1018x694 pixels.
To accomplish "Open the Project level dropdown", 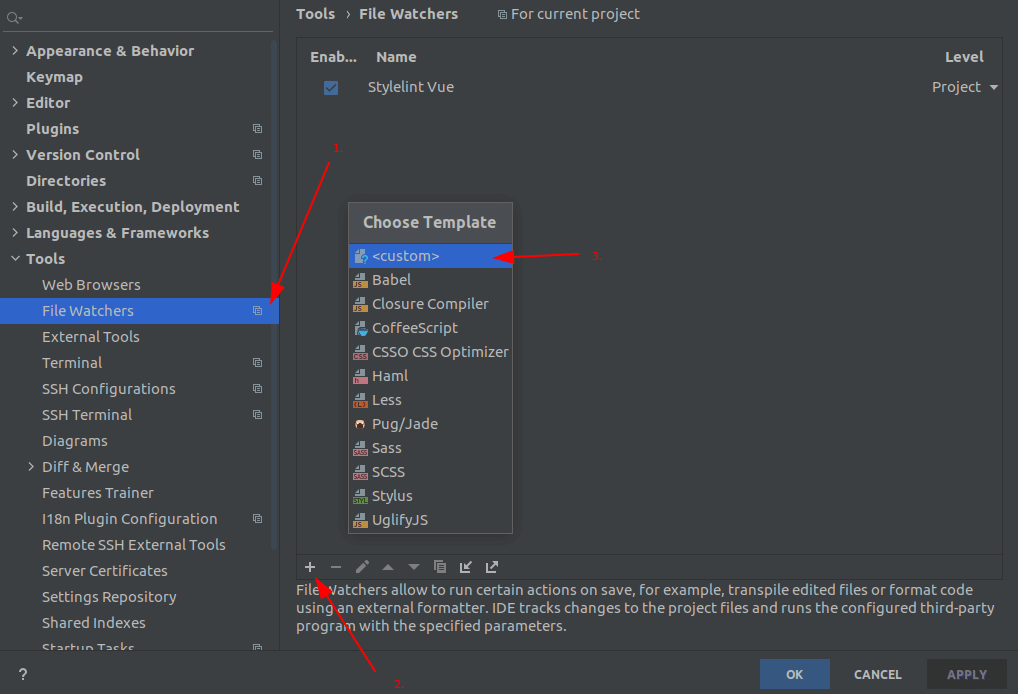I will (x=965, y=87).
